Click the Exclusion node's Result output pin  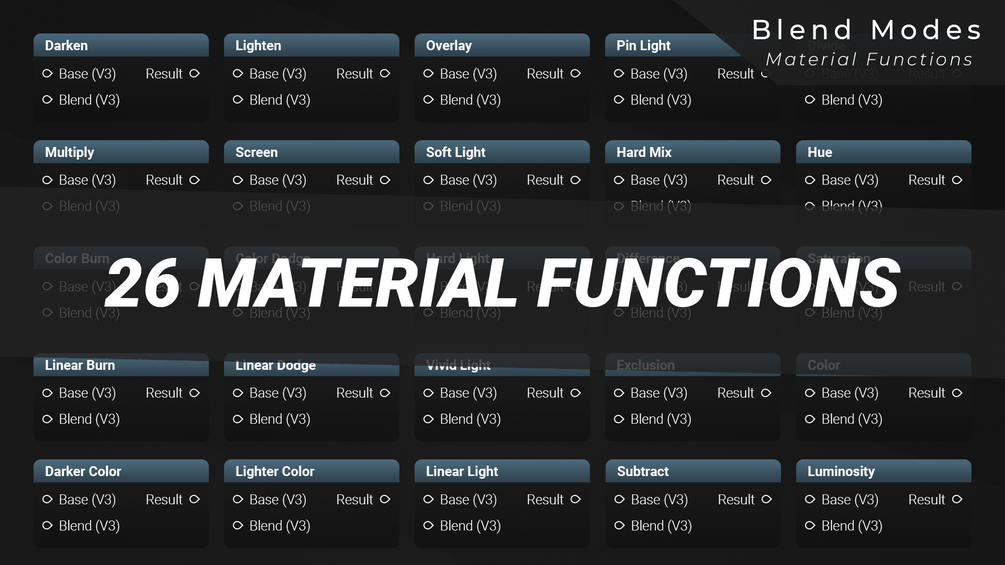766,393
